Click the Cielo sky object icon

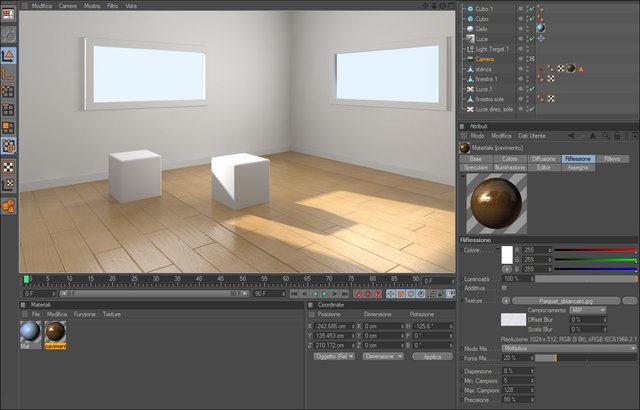click(470, 29)
